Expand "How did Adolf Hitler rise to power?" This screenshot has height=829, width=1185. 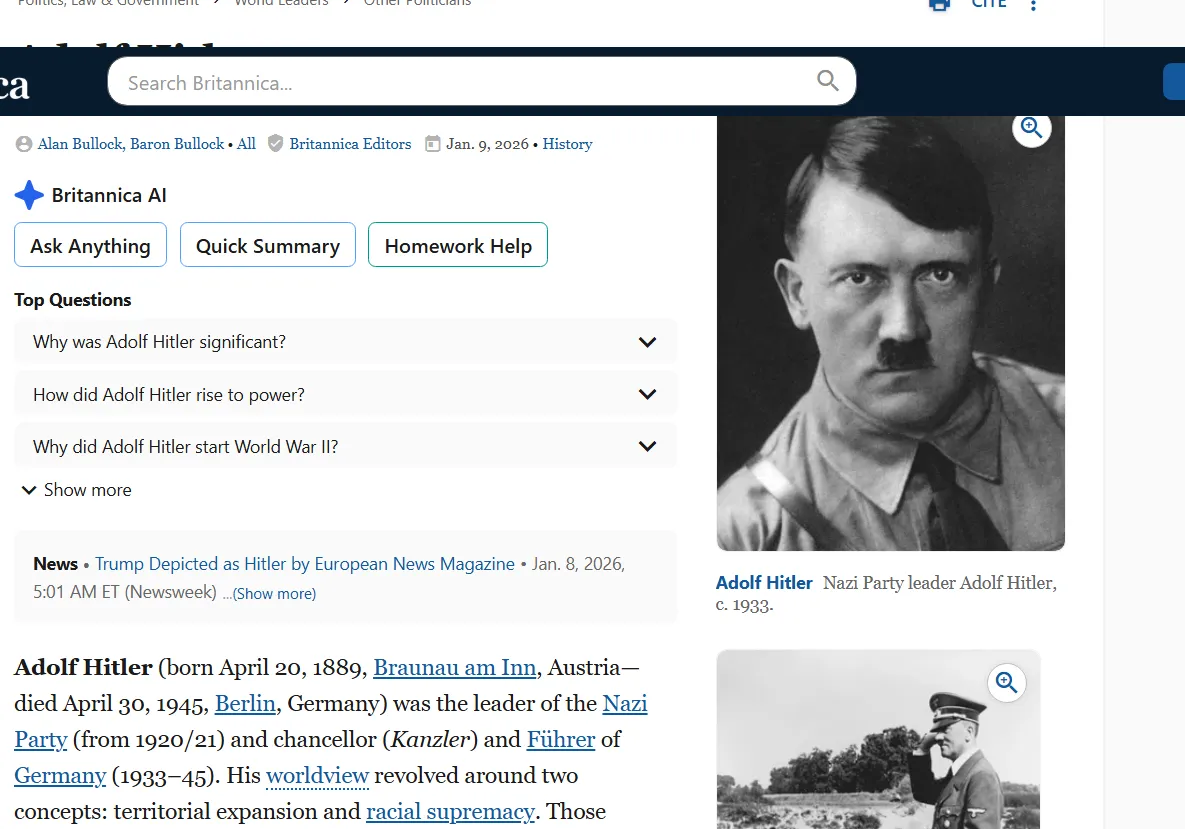click(x=646, y=395)
